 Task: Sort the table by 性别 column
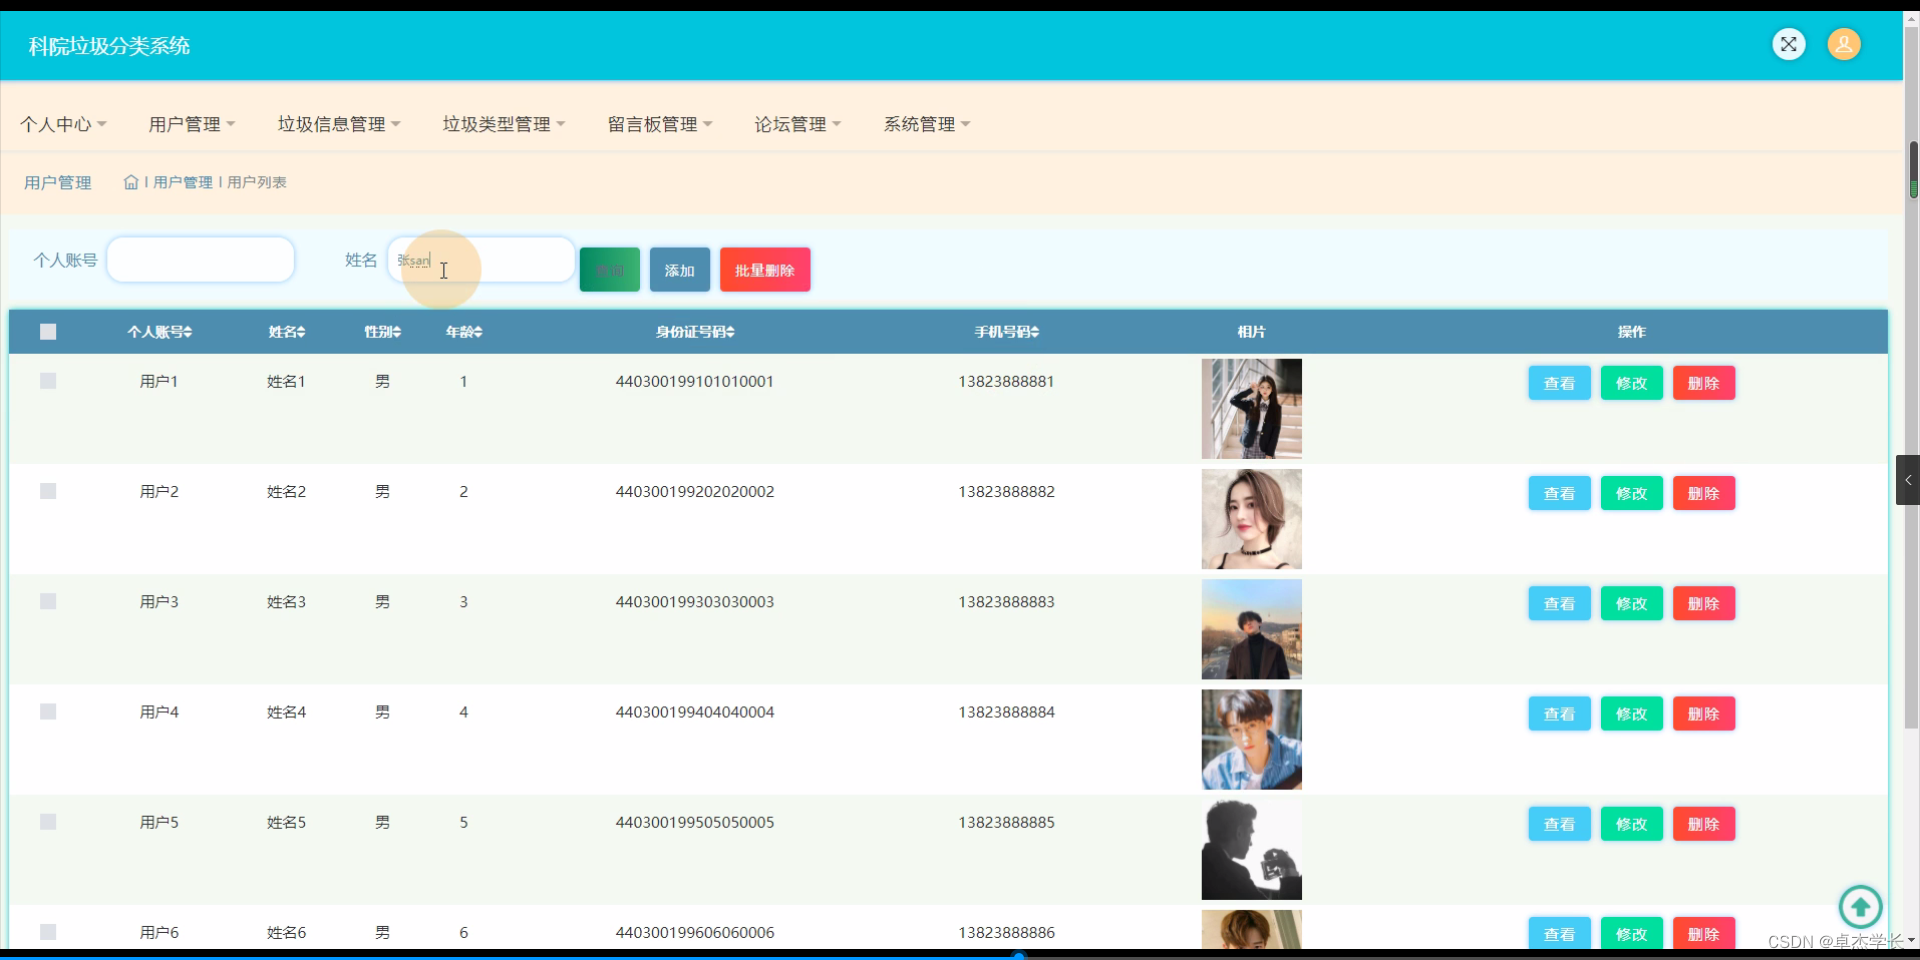382,331
